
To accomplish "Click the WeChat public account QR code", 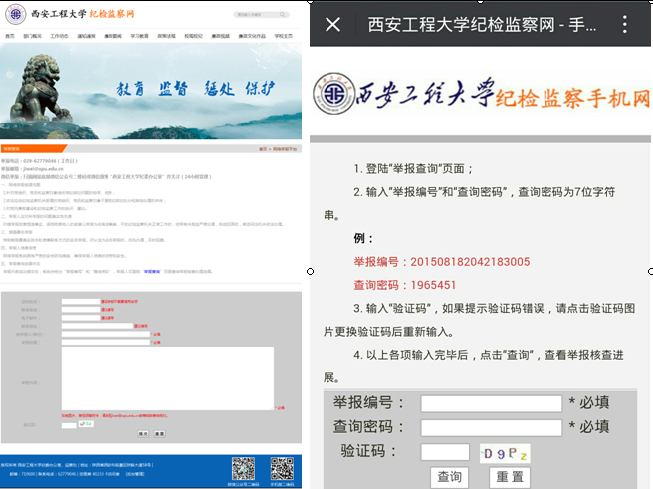I will point(243,469).
